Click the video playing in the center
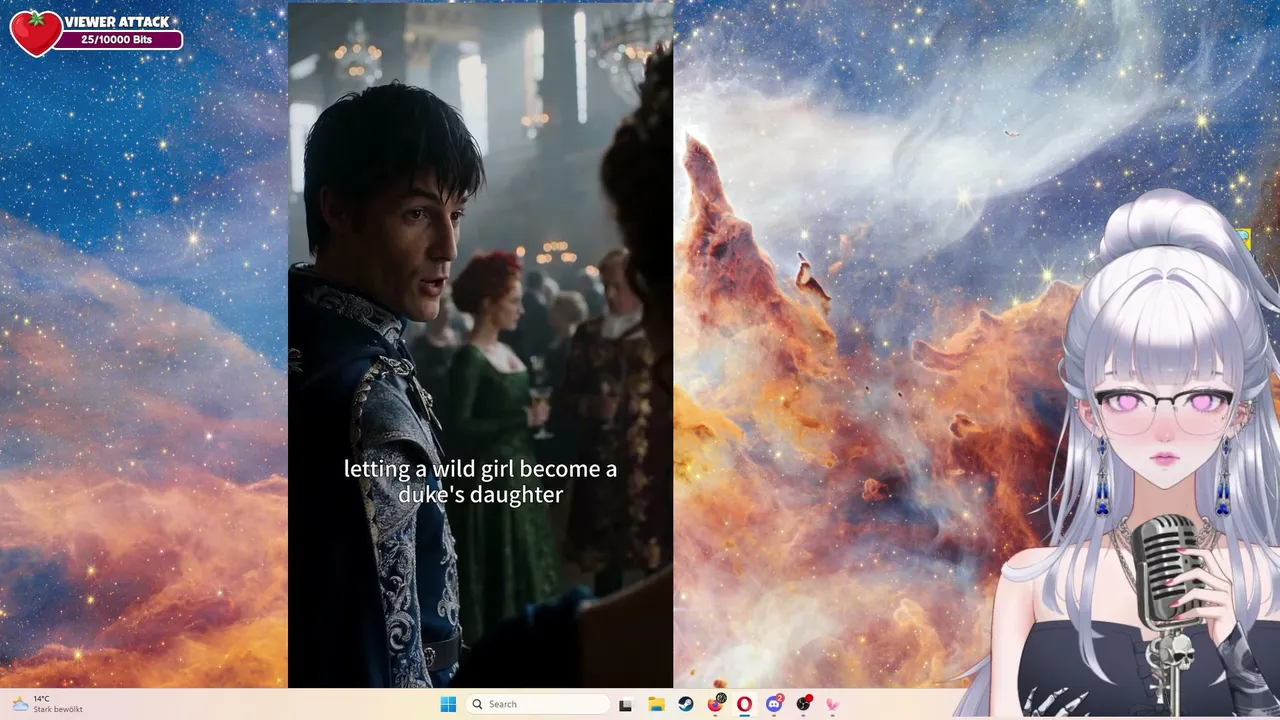Image resolution: width=1280 pixels, height=720 pixels. tap(480, 345)
